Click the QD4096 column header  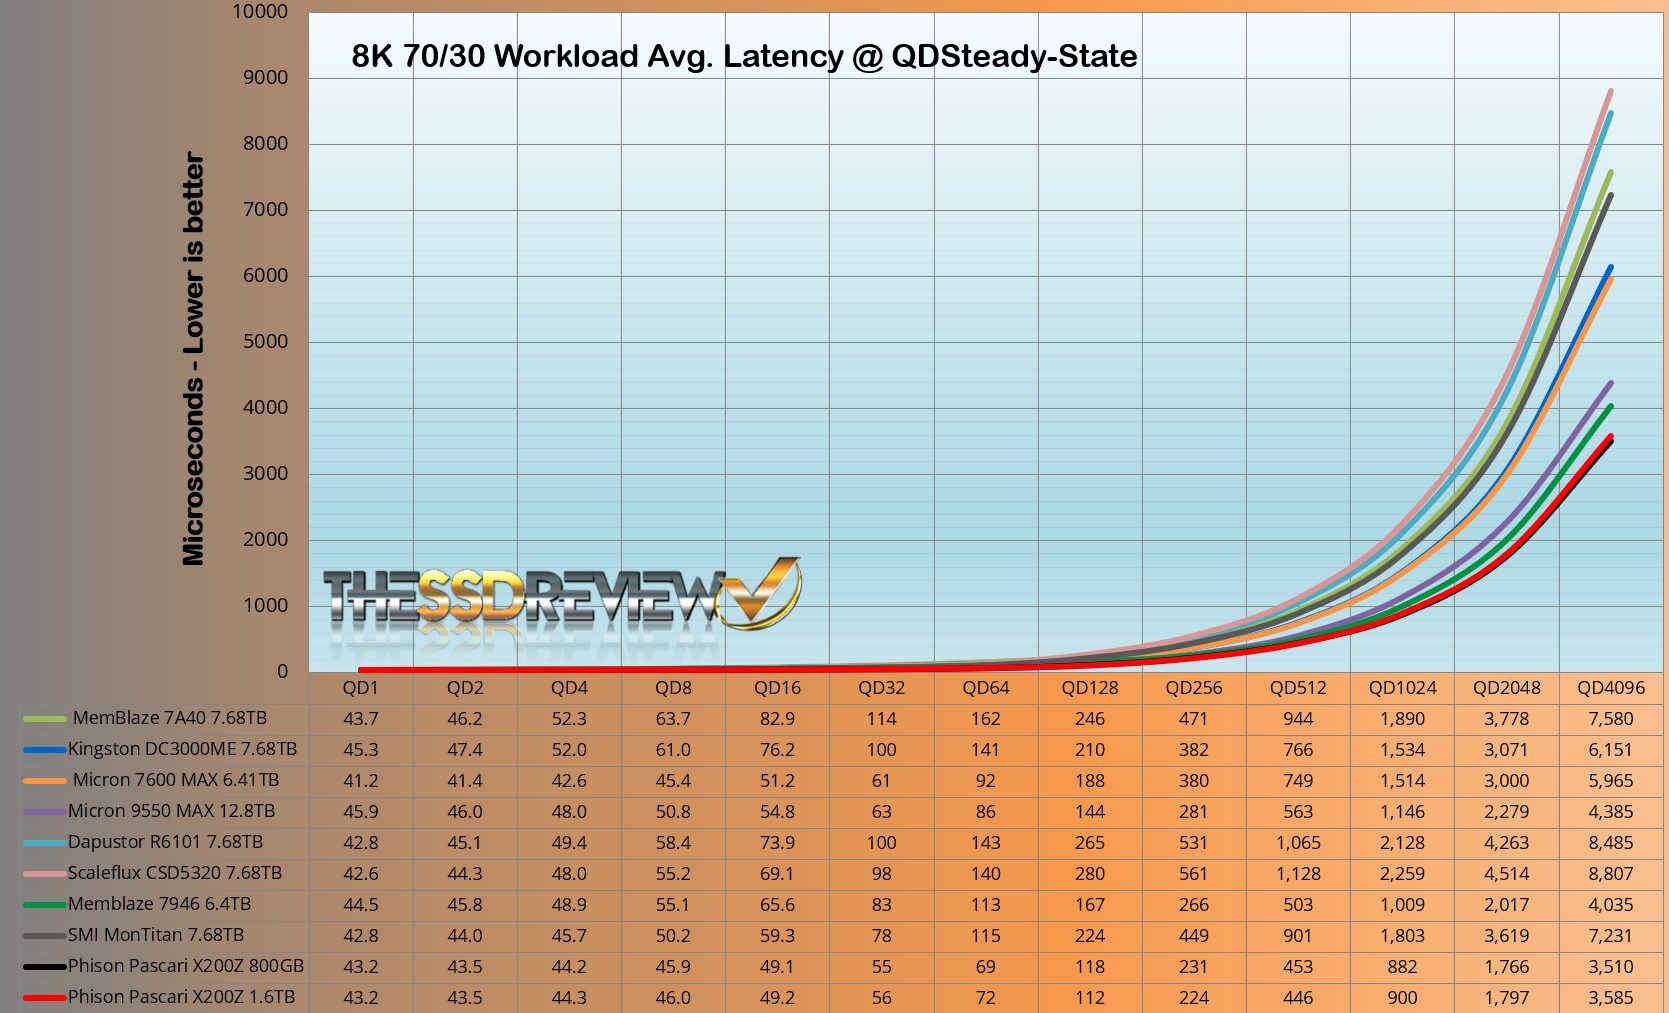1610,688
